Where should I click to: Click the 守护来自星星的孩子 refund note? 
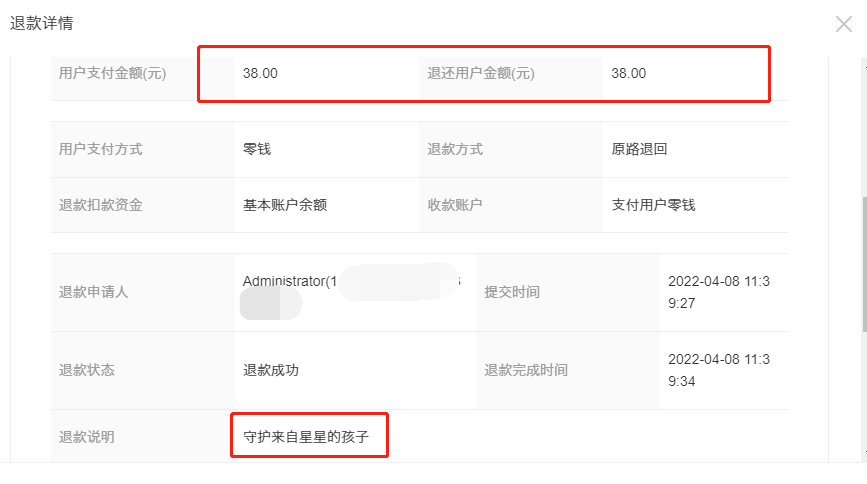click(x=307, y=437)
